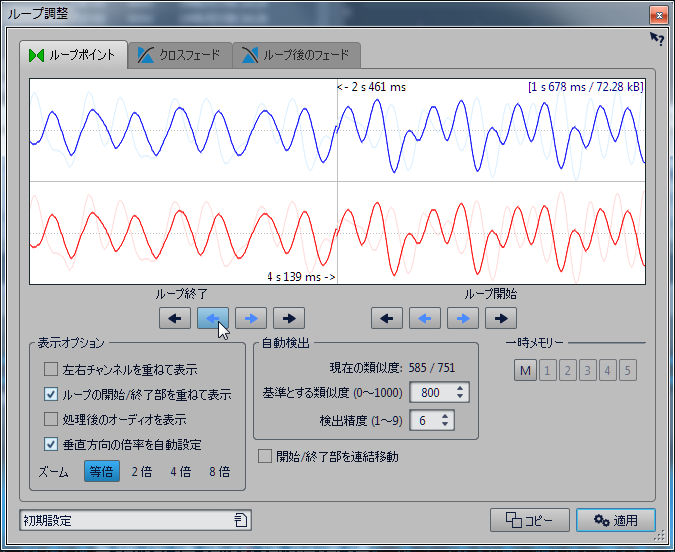Image resolution: width=675 pixels, height=552 pixels.
Task: Select 8 倍 zoom level
Action: pyautogui.click(x=220, y=471)
